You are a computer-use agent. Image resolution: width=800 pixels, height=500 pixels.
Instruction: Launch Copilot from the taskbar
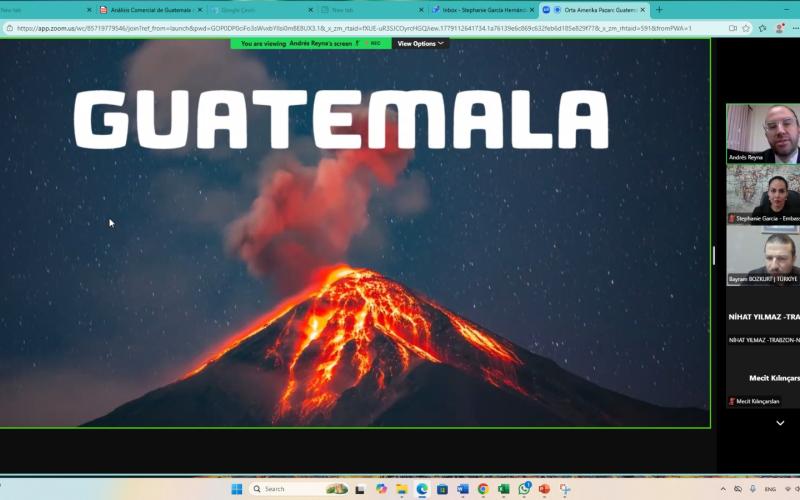pyautogui.click(x=381, y=489)
